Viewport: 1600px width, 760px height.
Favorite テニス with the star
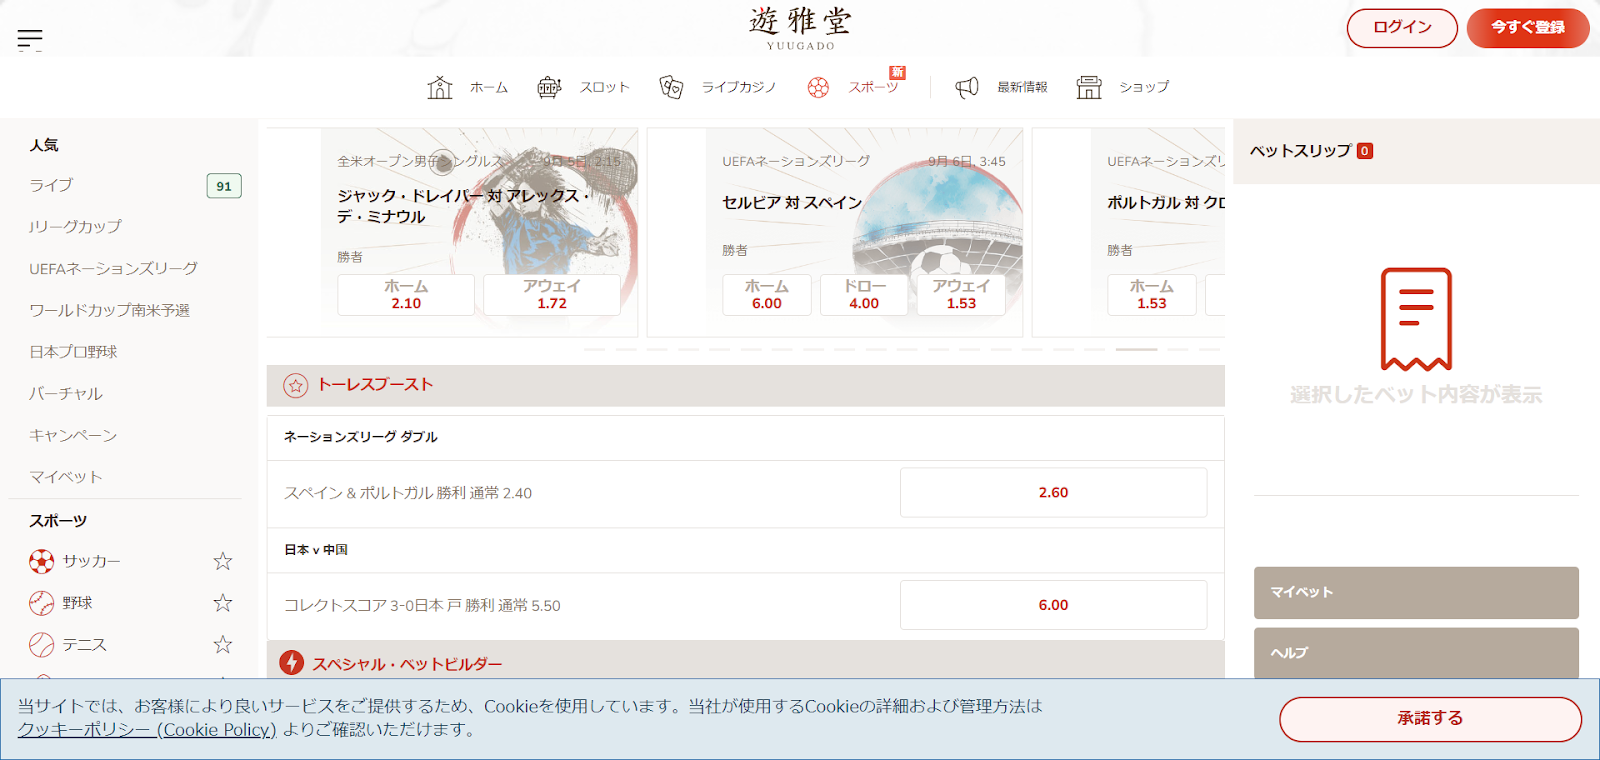click(223, 645)
